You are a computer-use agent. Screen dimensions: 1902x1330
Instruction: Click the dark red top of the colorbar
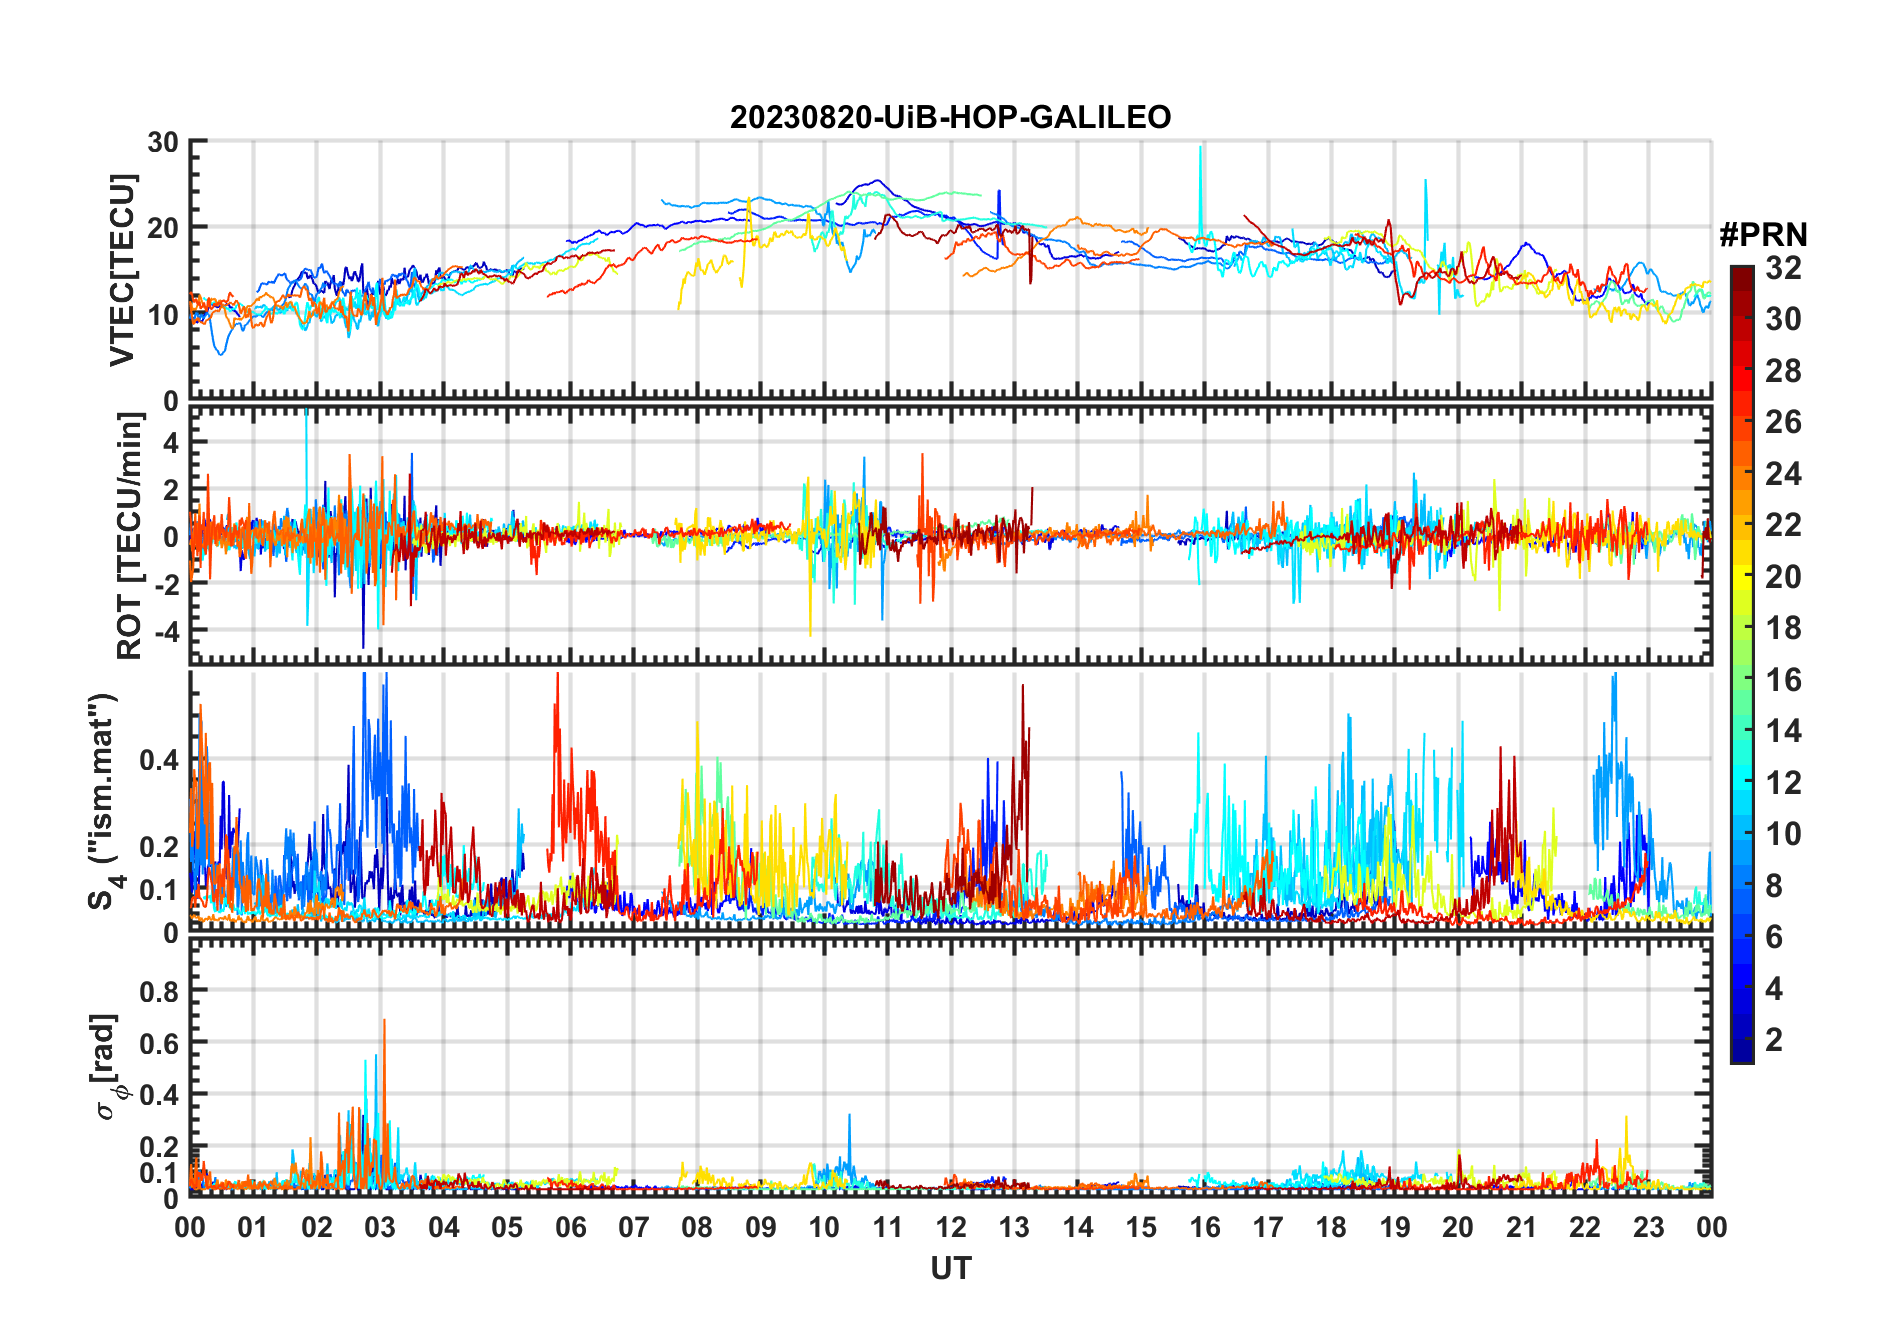click(x=1741, y=273)
